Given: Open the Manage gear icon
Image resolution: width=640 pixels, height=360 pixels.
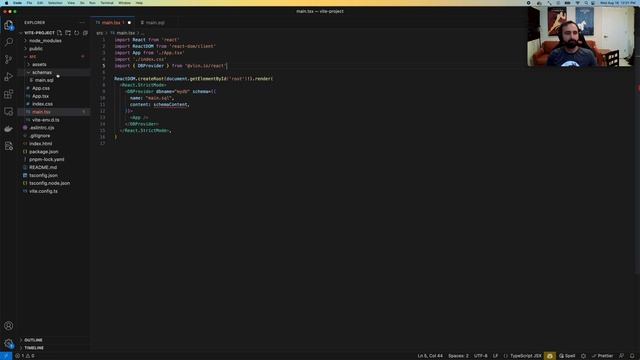Looking at the screenshot, I should [9, 343].
